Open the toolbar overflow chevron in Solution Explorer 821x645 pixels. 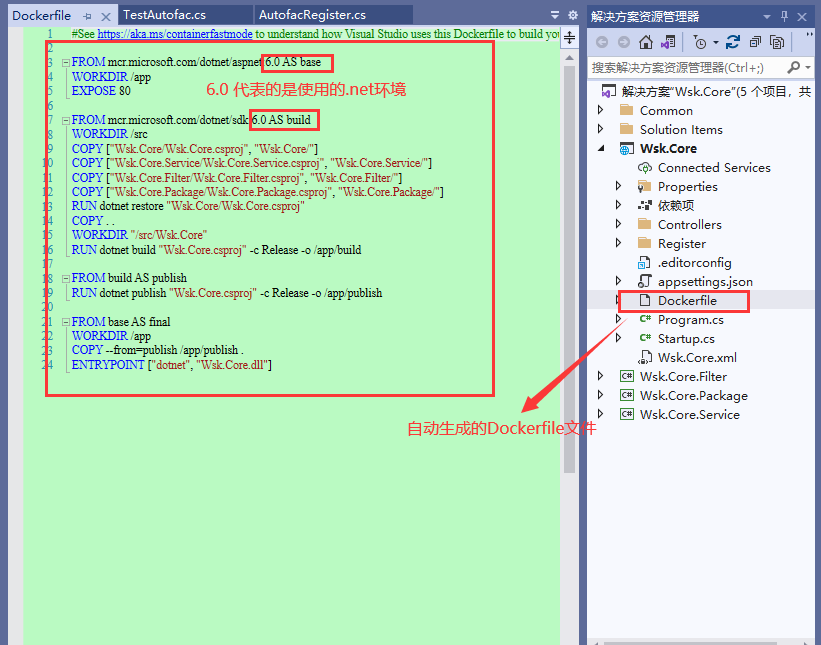pyautogui.click(x=809, y=36)
